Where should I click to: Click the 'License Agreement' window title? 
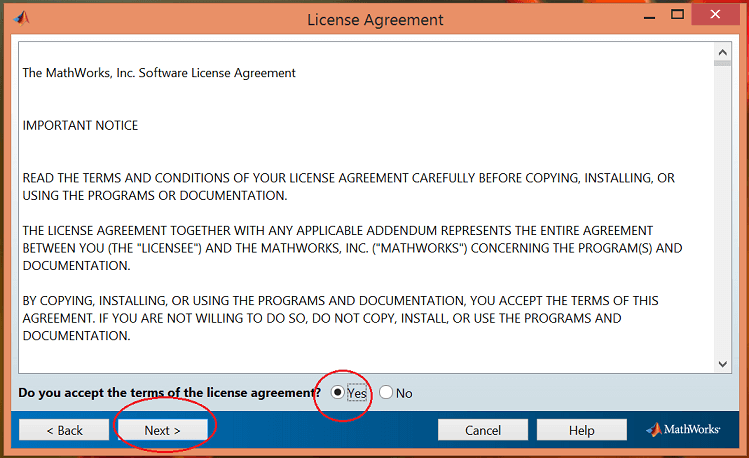coord(375,20)
